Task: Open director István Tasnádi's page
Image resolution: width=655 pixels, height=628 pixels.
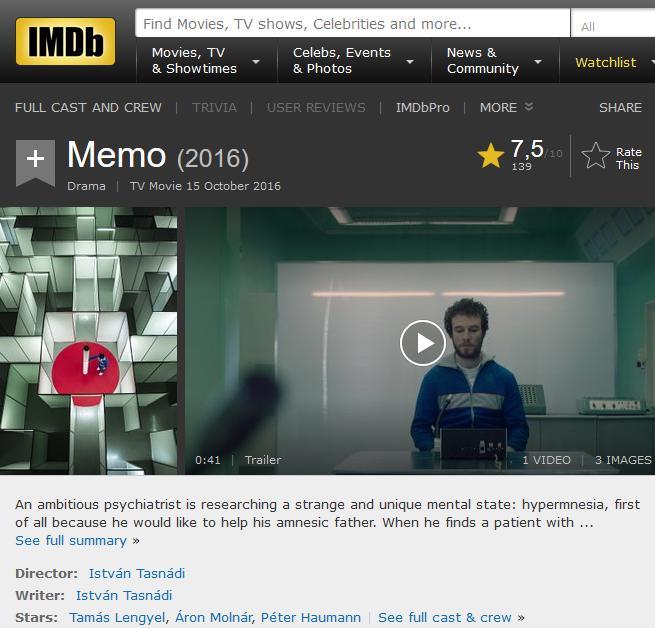Action: pos(137,573)
